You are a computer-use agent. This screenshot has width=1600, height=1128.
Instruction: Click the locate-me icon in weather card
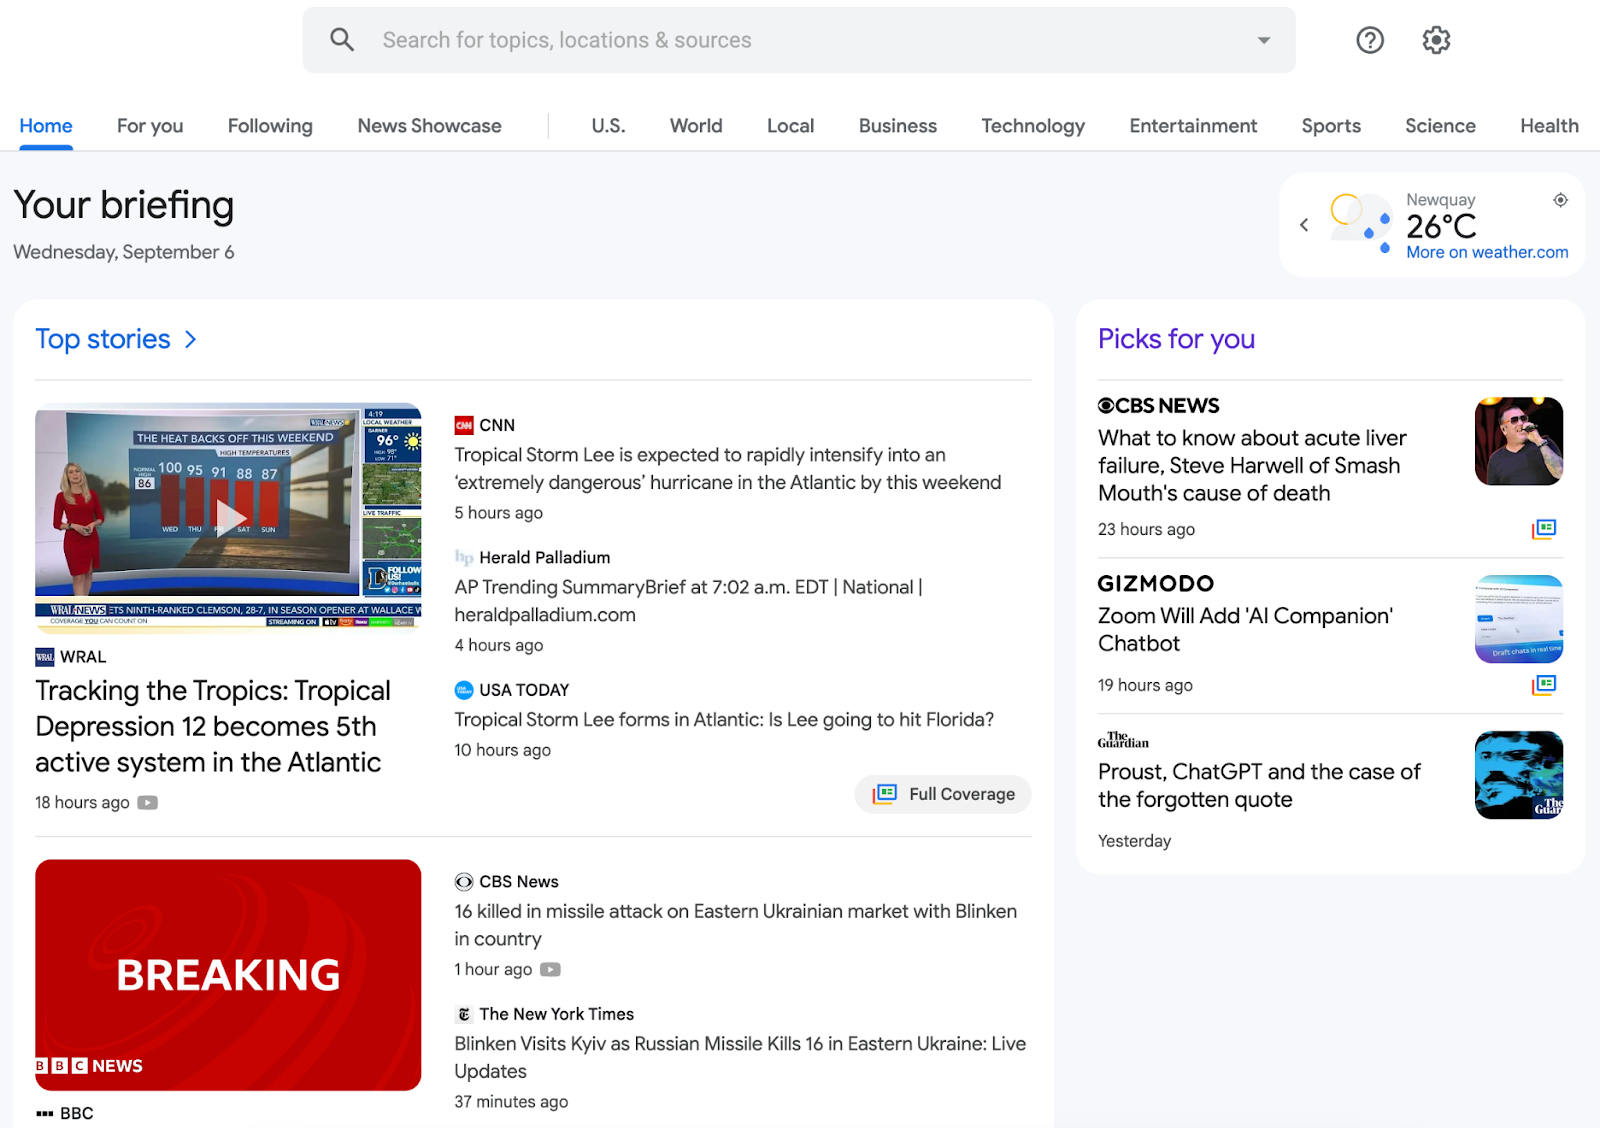point(1560,200)
